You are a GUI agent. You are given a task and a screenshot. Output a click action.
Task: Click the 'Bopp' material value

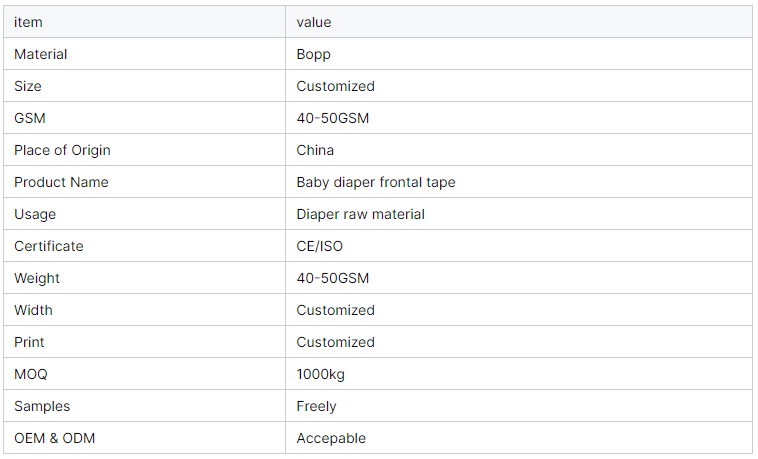point(313,54)
